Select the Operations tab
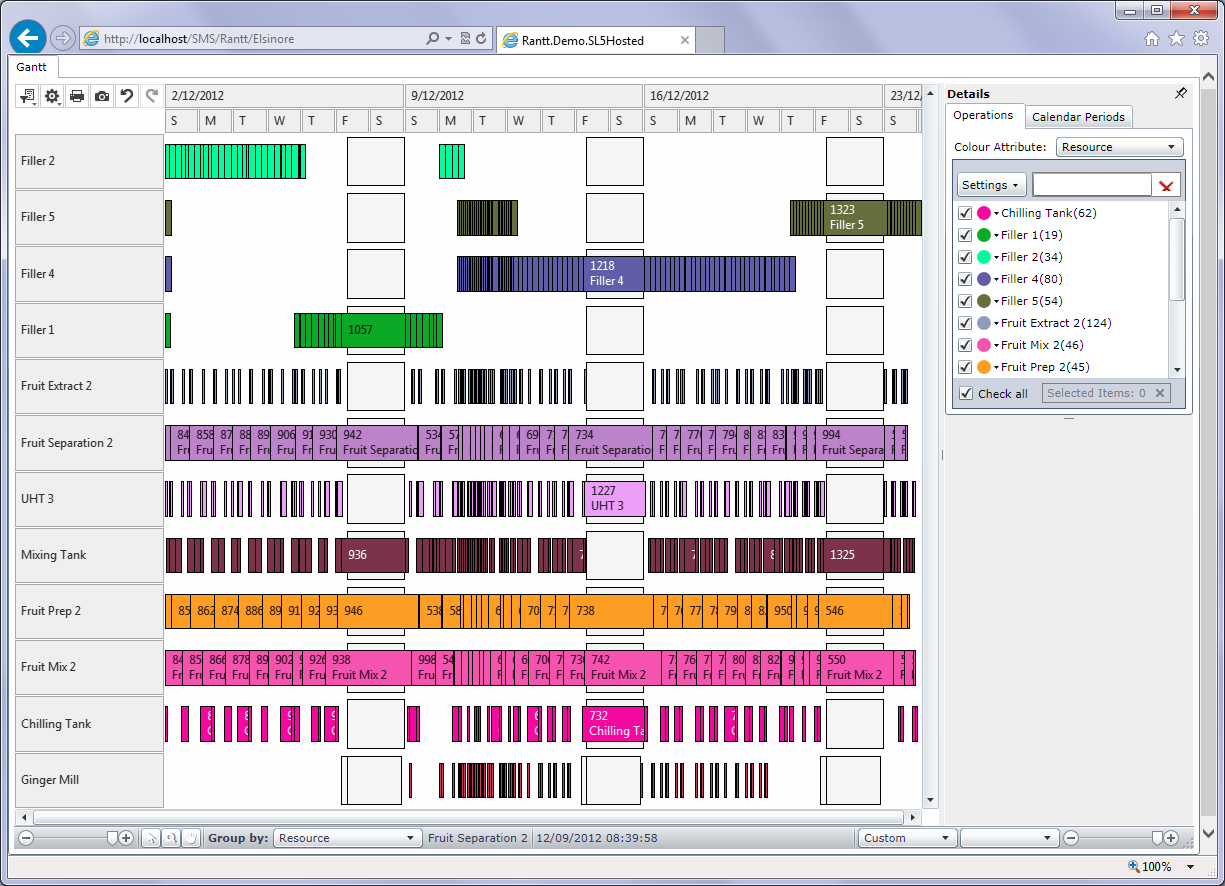Viewport: 1225px width, 886px height. pyautogui.click(x=983, y=116)
